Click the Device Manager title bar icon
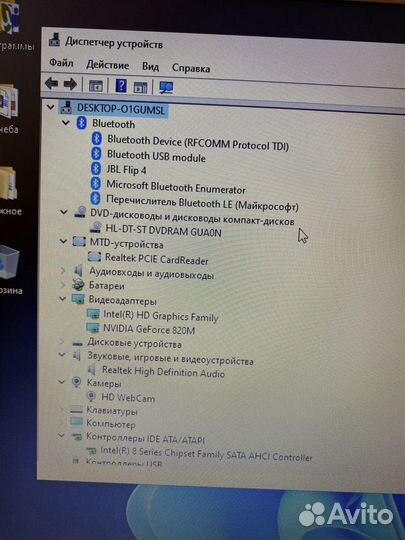The image size is (405, 540). point(54,39)
